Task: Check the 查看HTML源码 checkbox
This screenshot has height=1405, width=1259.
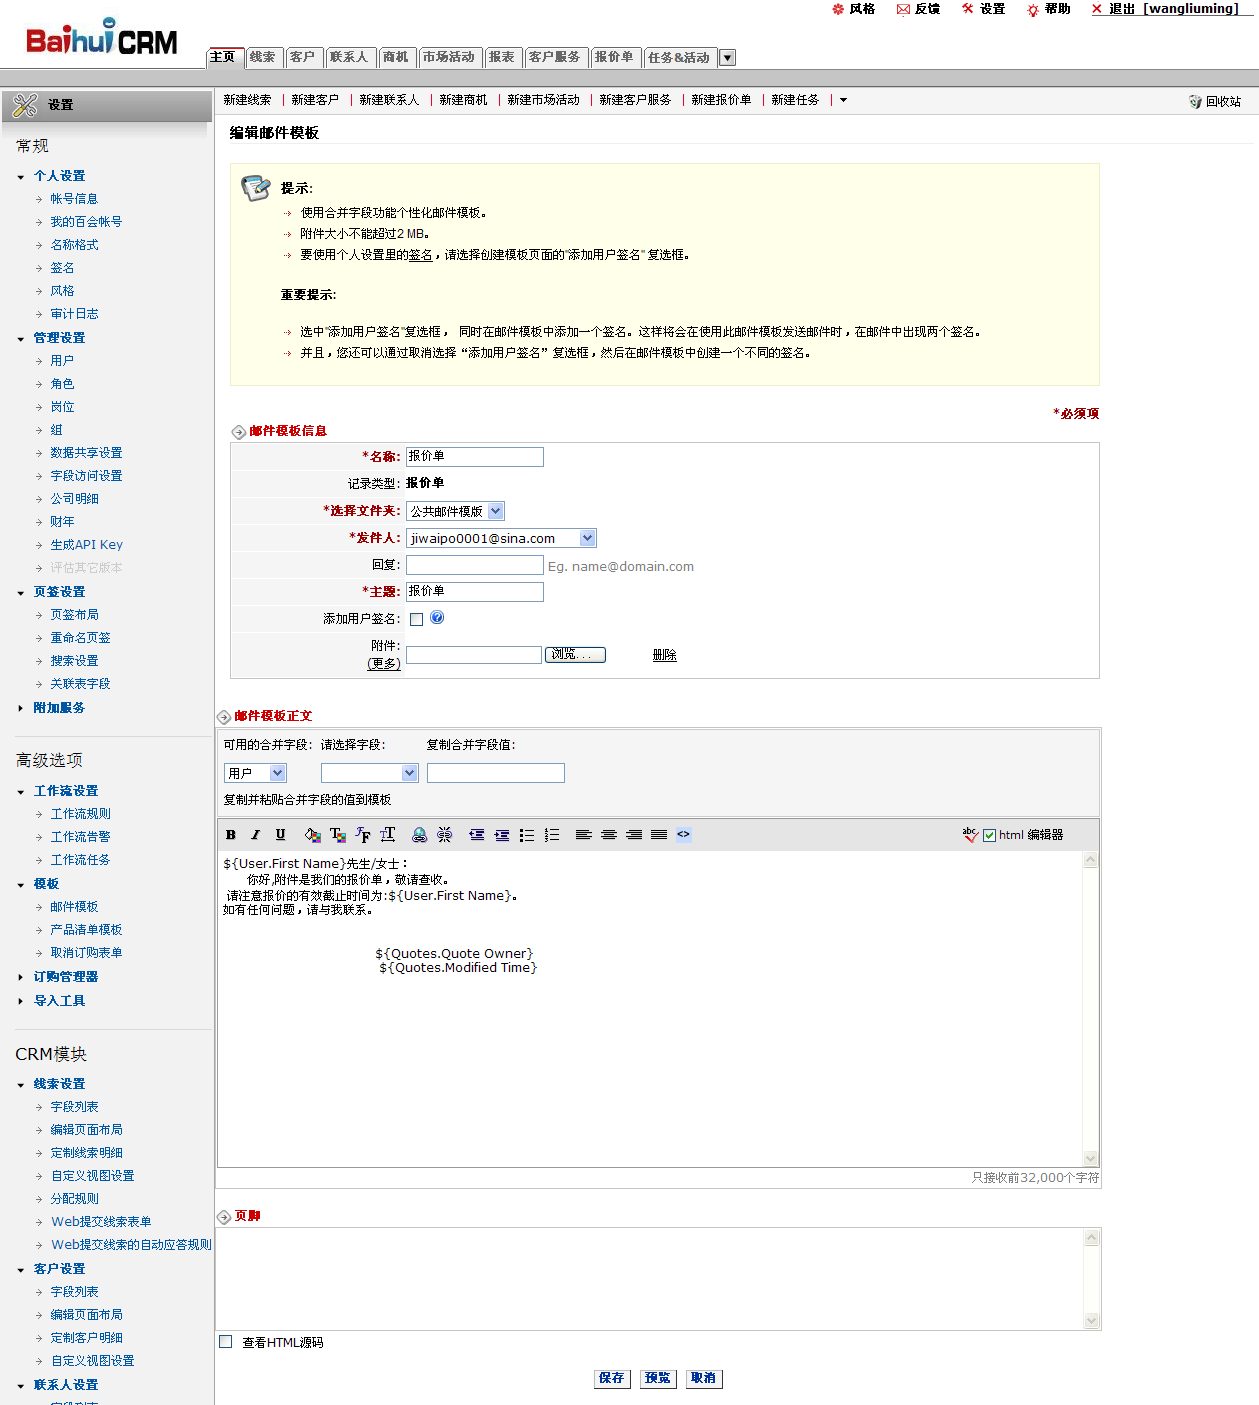Action: pos(226,1342)
